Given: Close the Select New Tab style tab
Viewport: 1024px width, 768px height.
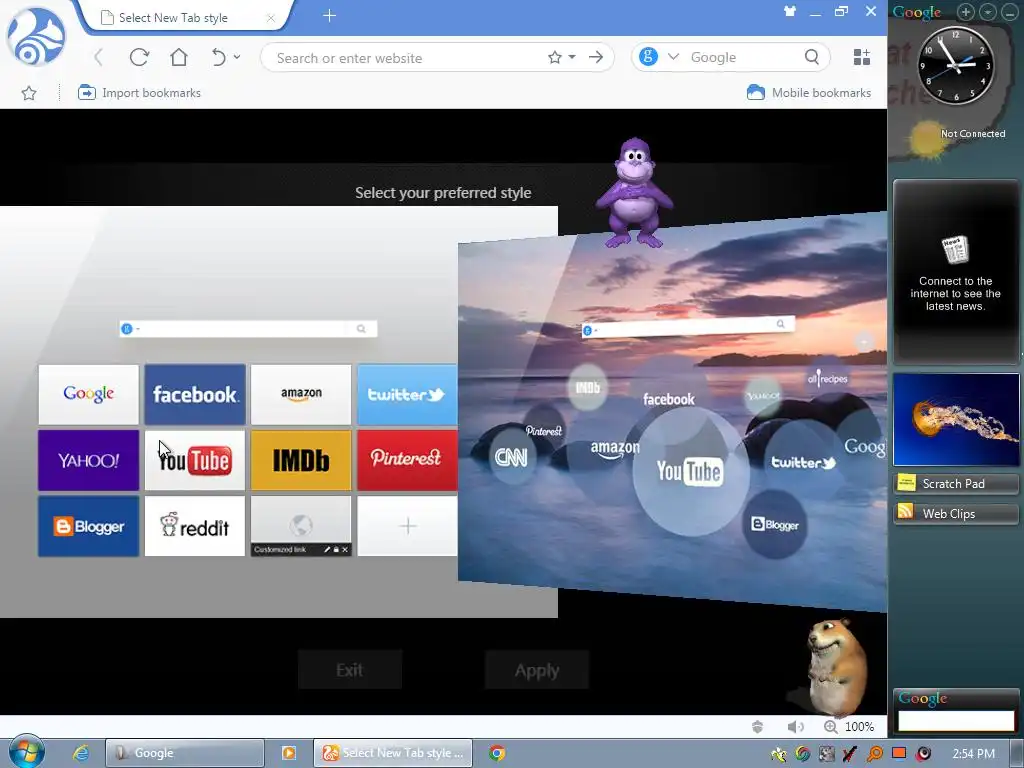Looking at the screenshot, I should tap(270, 18).
